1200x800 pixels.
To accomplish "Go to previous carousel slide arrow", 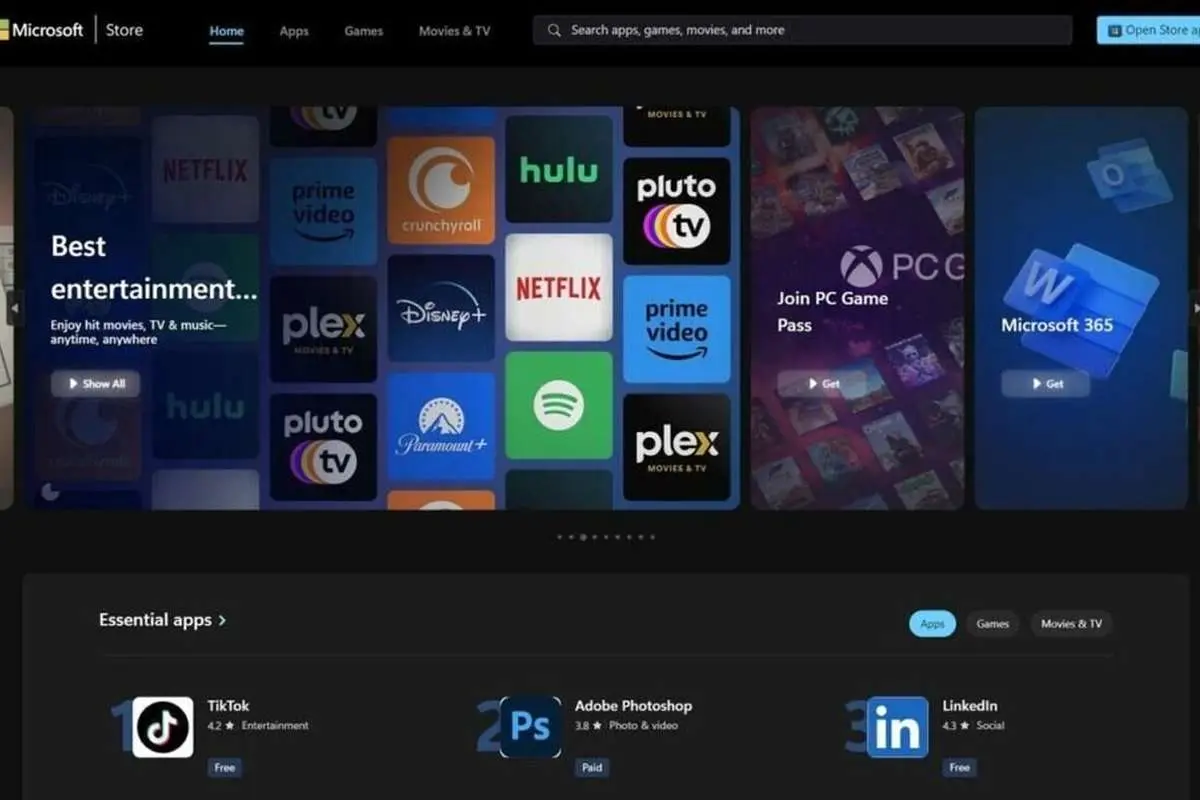I will 14,308.
